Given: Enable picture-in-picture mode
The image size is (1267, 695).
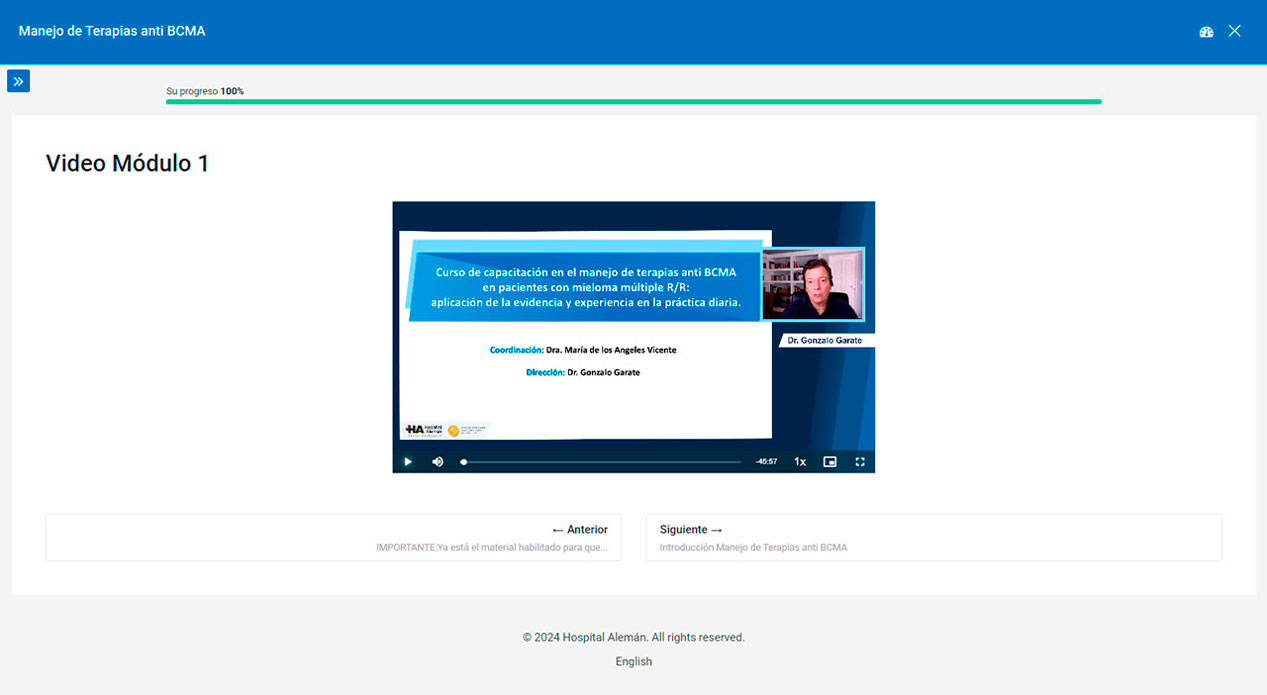Looking at the screenshot, I should point(829,462).
